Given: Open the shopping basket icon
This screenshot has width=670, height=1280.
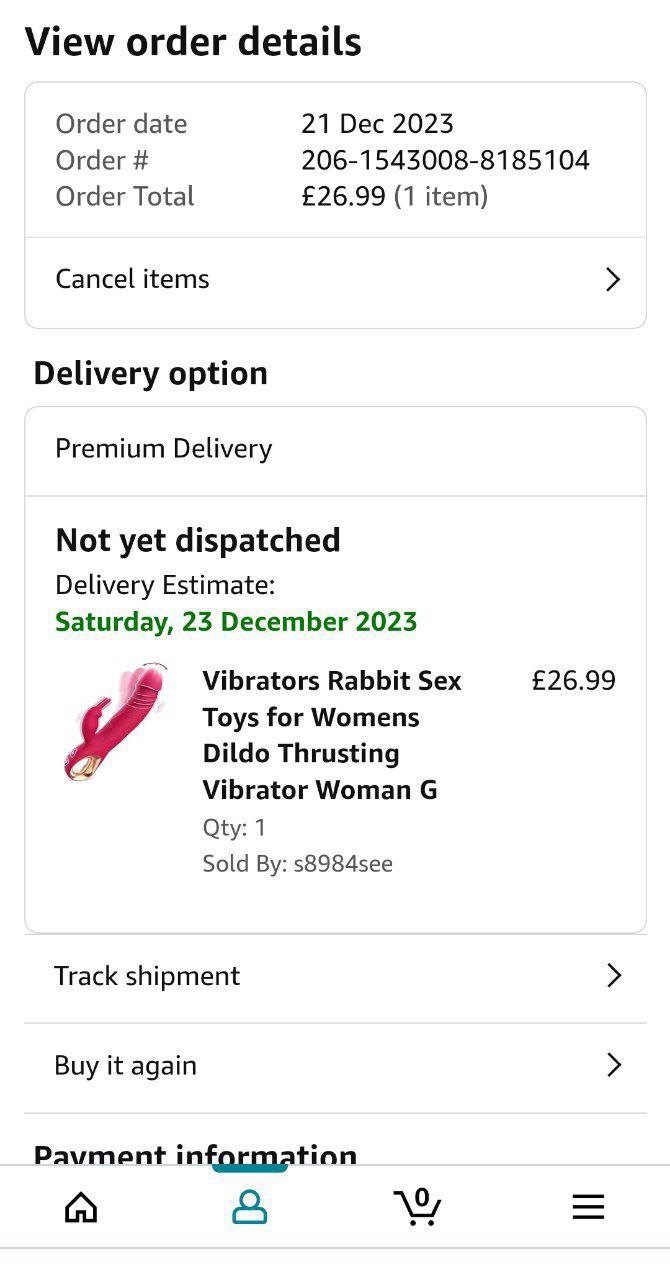Looking at the screenshot, I should (417, 1206).
